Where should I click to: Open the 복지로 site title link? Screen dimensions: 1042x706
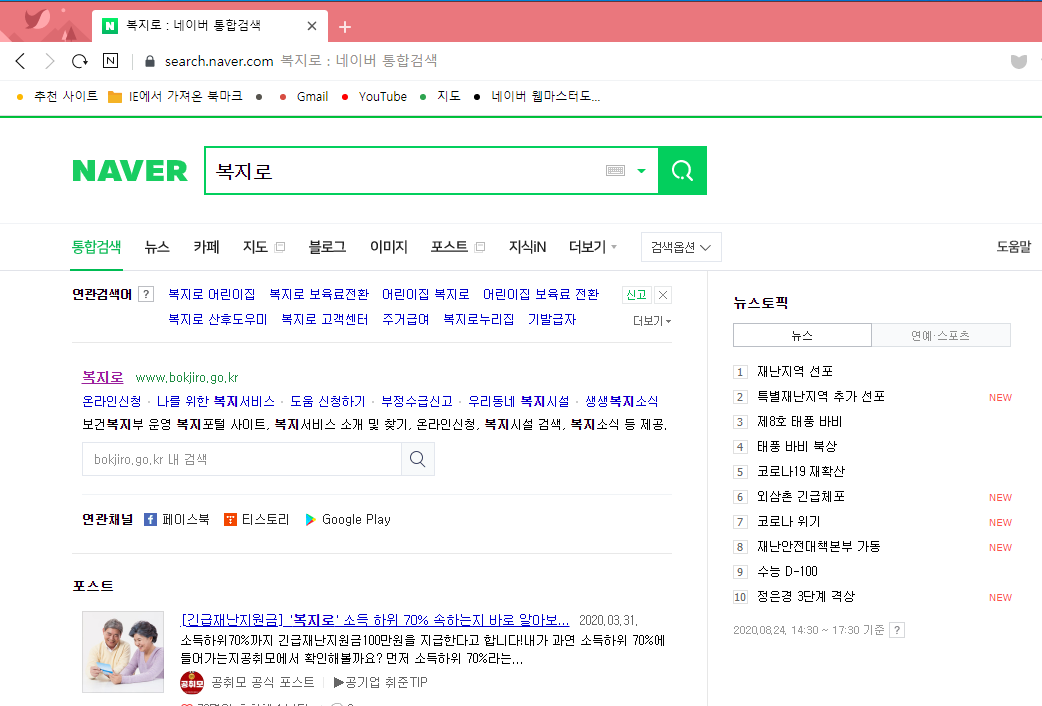point(102,377)
